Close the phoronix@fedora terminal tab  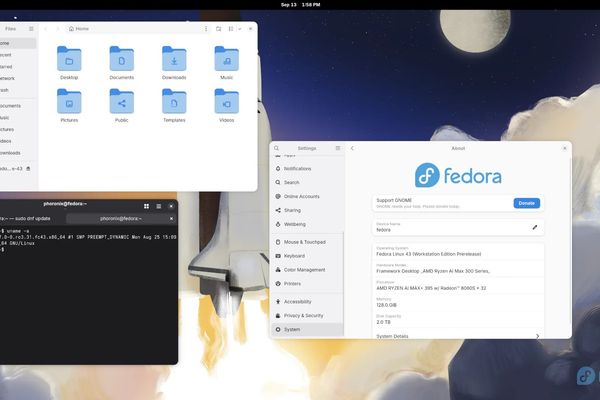point(171,219)
